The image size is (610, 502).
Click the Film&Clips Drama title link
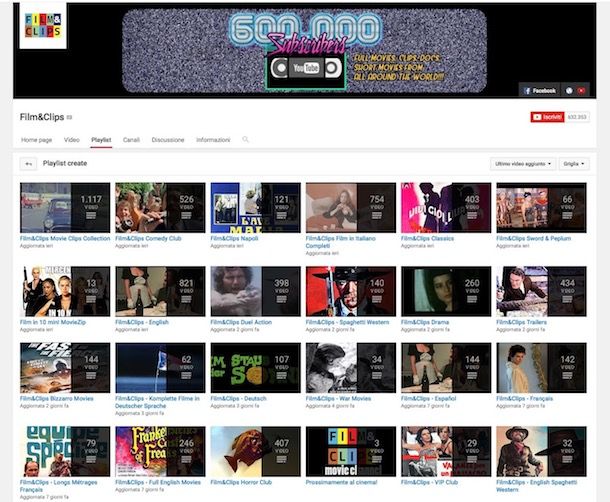click(x=425, y=322)
